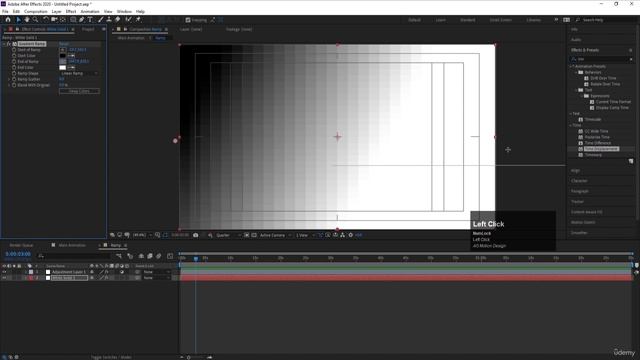The height and width of the screenshot is (360, 640).
Task: Open the Effect menu
Action: pyautogui.click(x=71, y=11)
